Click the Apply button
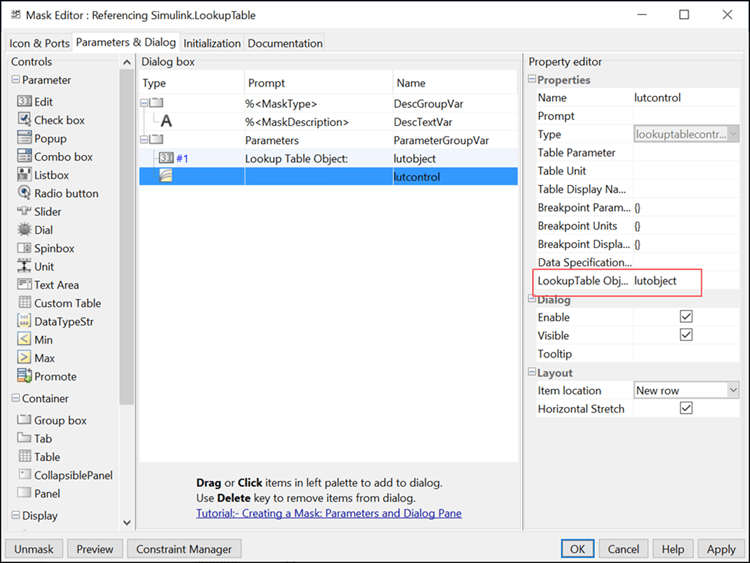The width and height of the screenshot is (750, 563). click(721, 549)
